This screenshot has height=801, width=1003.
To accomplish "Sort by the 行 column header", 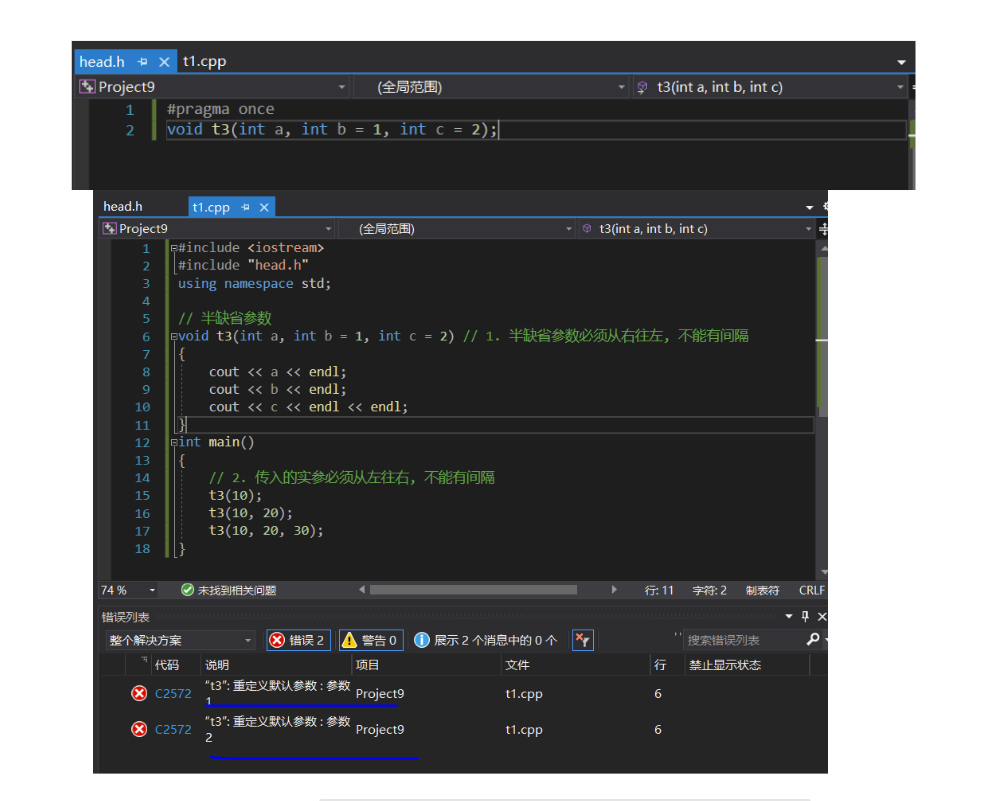I will point(660,665).
